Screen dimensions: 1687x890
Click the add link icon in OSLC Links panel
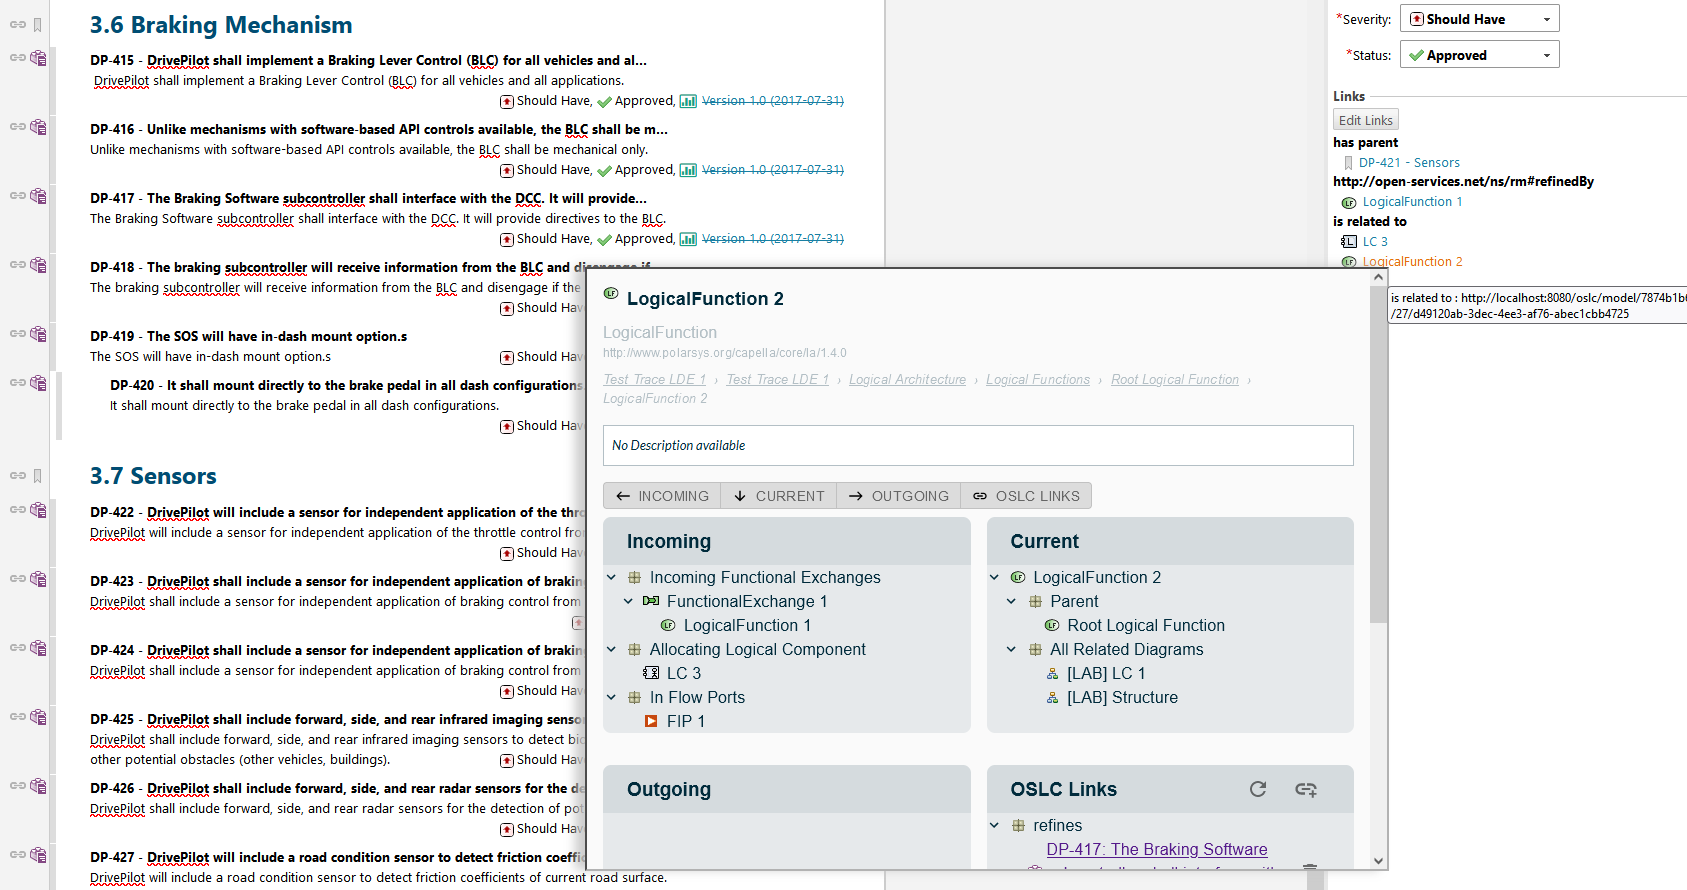(x=1306, y=789)
